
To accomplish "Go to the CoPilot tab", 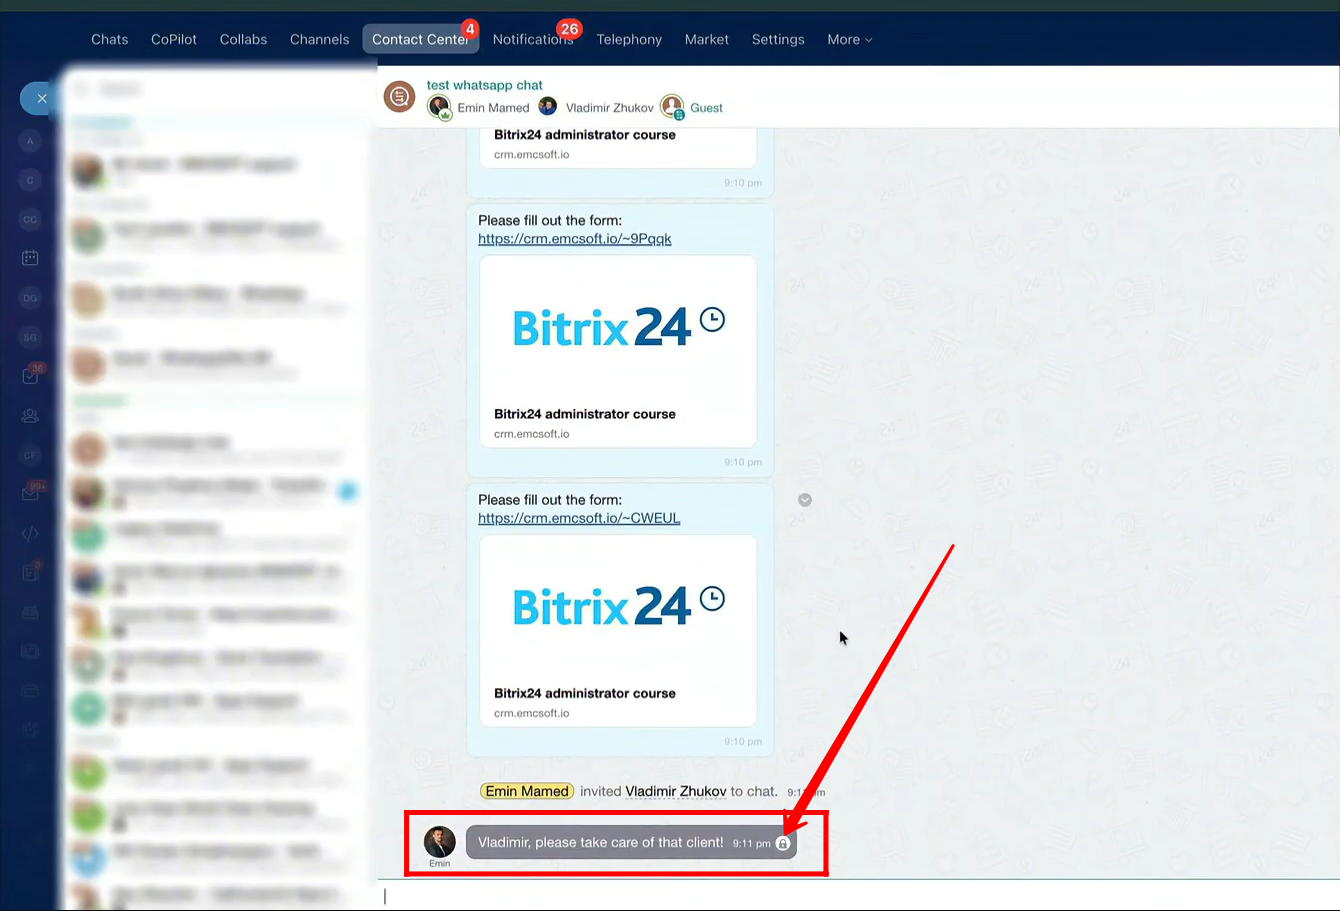I will (174, 39).
